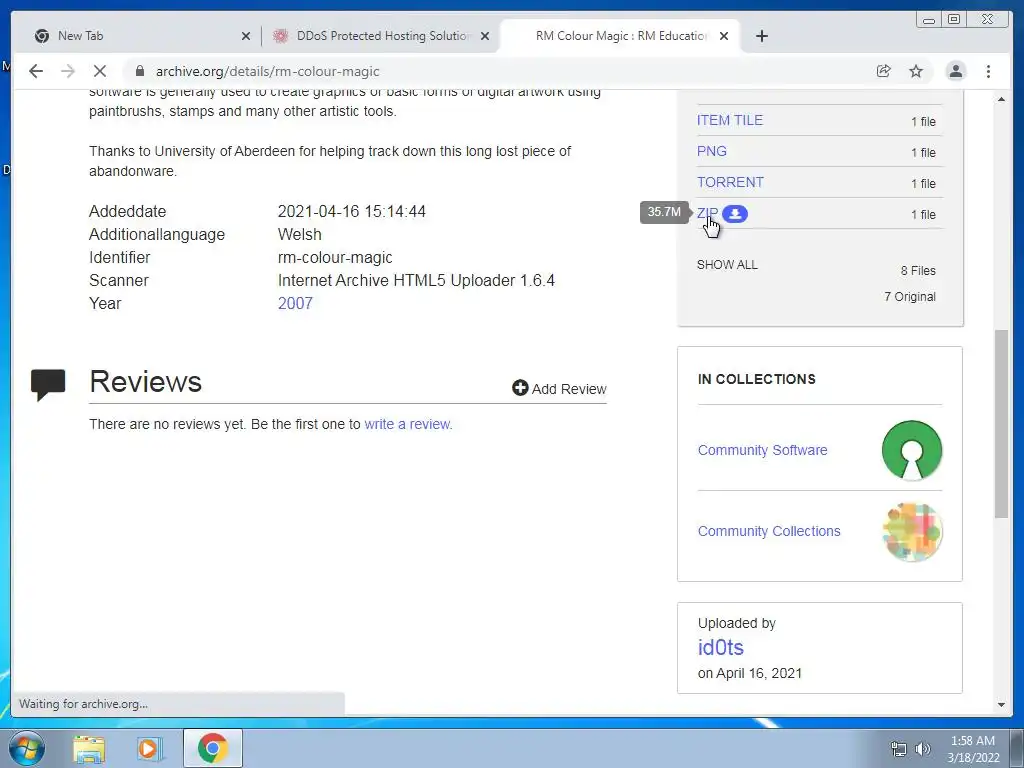Click the 'Welsh' language value
This screenshot has height=768, width=1024.
(300, 234)
